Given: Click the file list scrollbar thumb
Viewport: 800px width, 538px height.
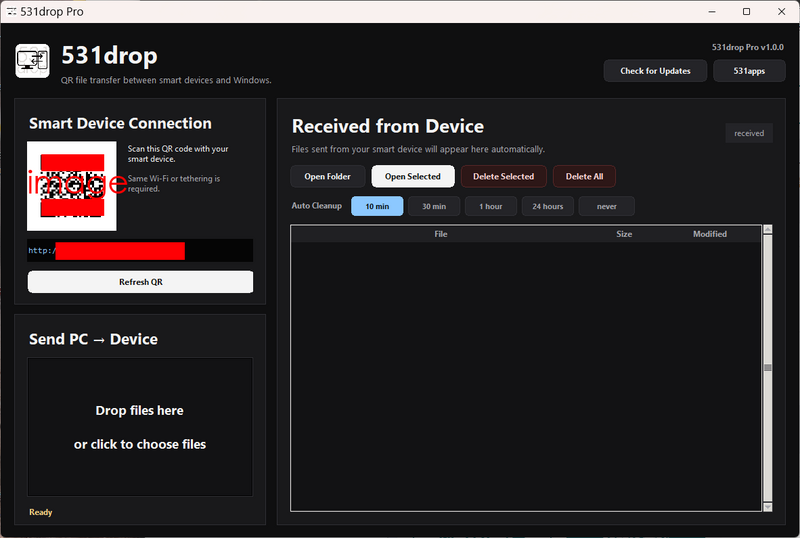Looking at the screenshot, I should coord(767,368).
